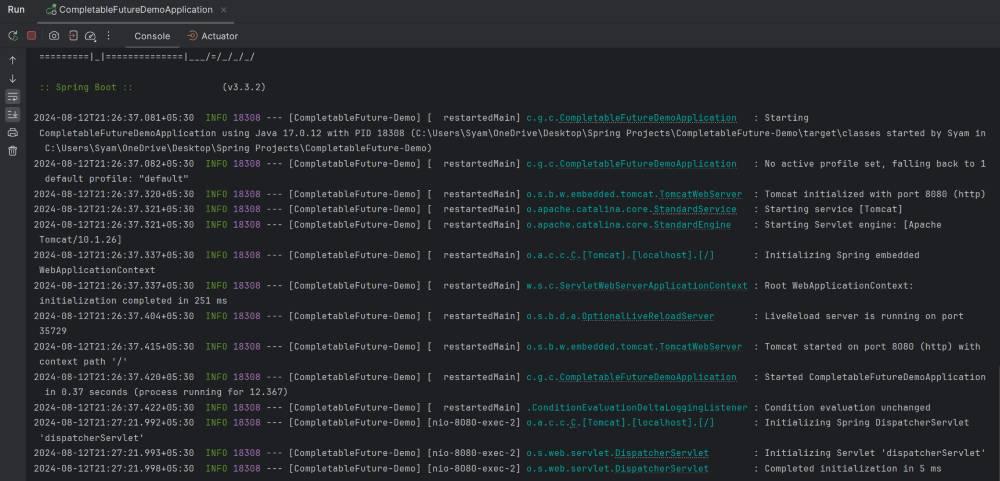Click 'Started CompletableFutureDemoApplication' message

tap(874, 377)
